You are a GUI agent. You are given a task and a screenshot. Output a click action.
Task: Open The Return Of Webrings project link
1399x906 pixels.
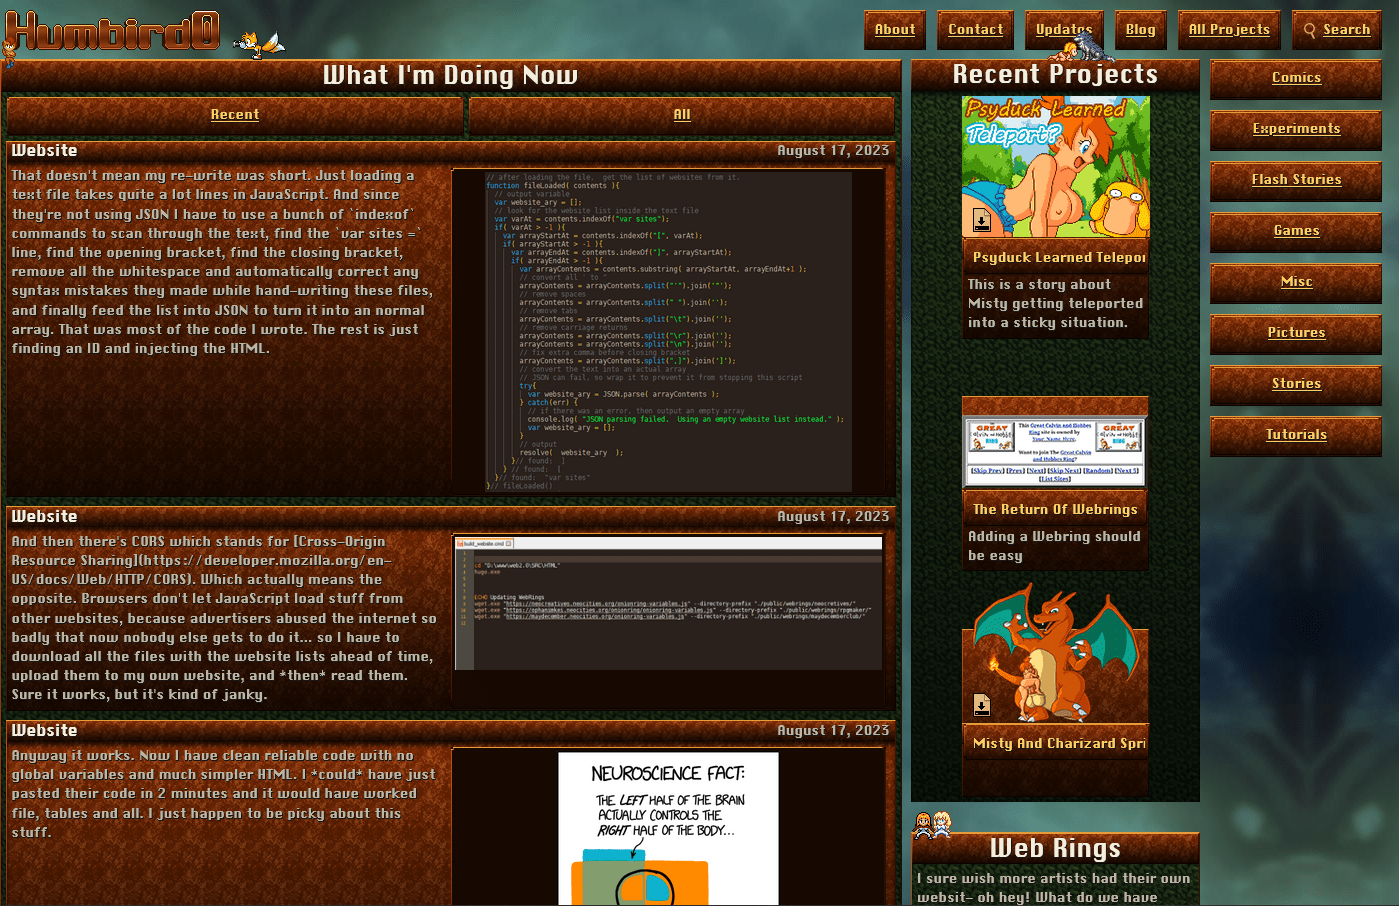point(1055,509)
